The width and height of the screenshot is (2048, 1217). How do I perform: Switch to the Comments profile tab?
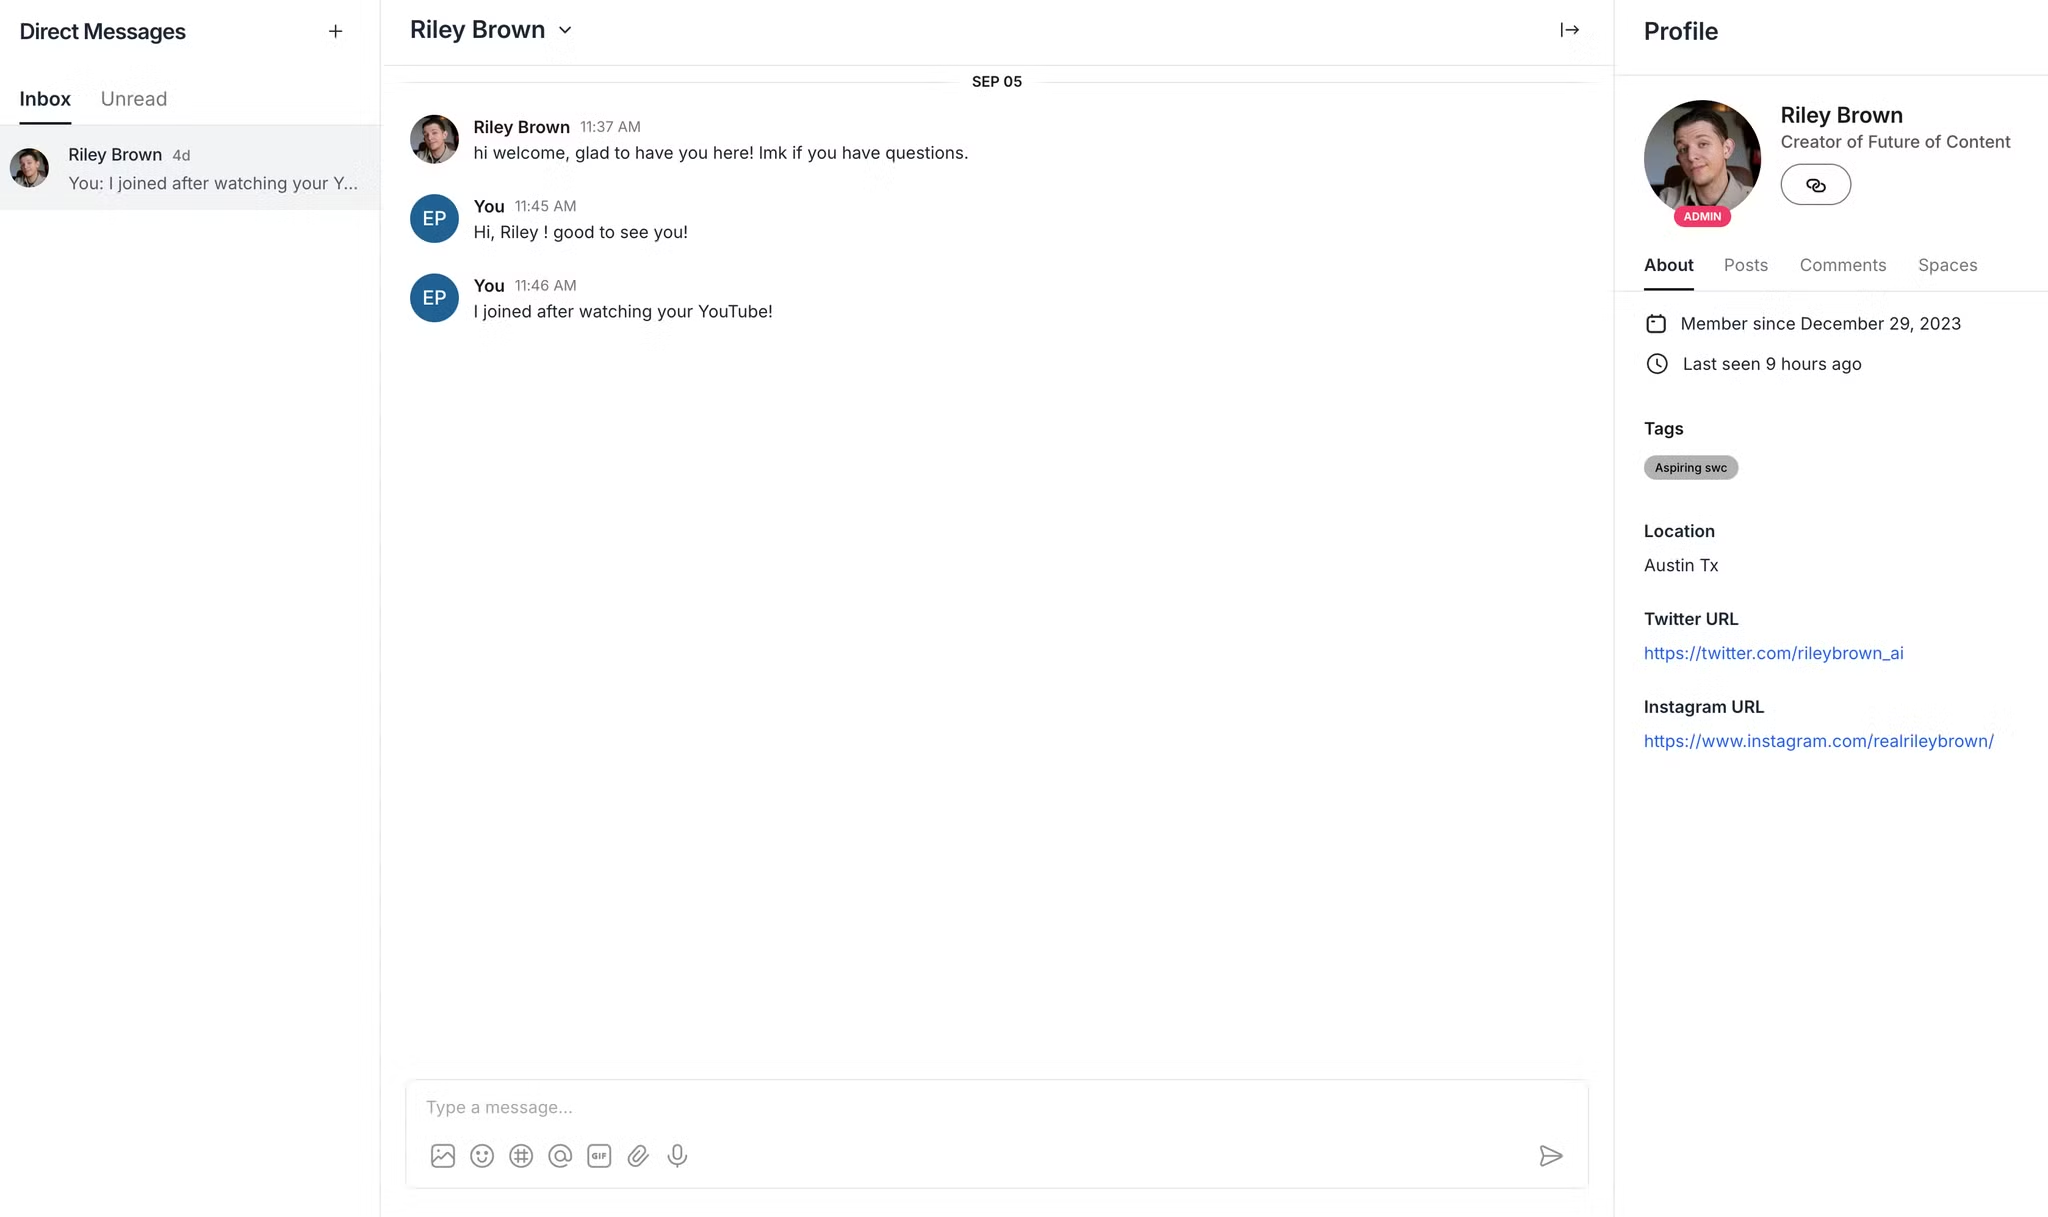click(1842, 265)
